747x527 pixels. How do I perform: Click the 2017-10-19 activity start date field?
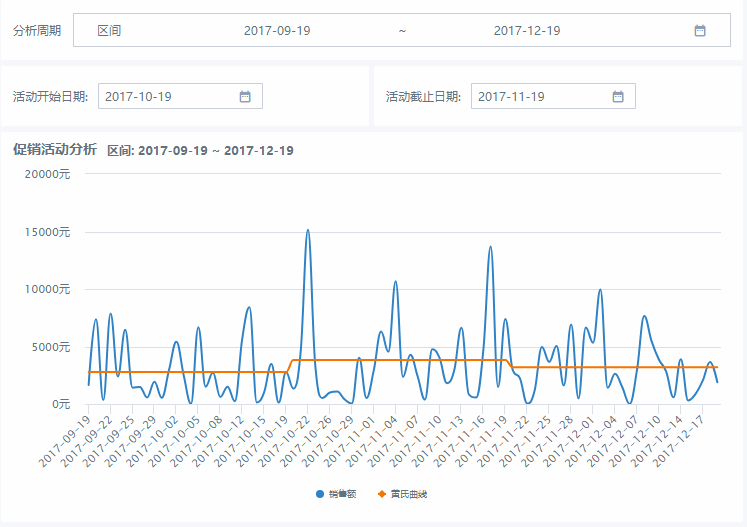pos(180,96)
